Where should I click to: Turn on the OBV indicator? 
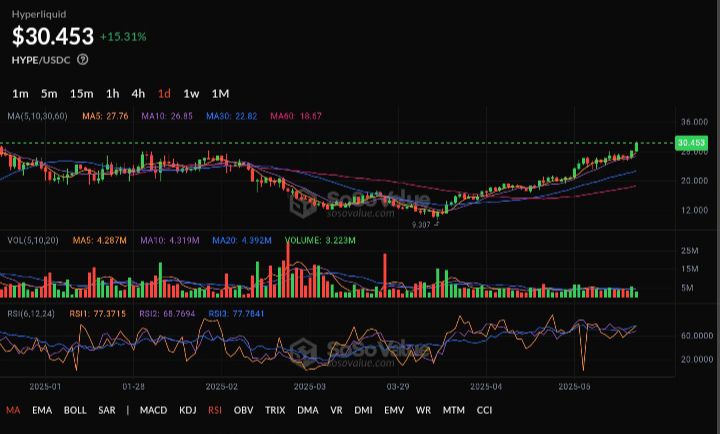[243, 410]
